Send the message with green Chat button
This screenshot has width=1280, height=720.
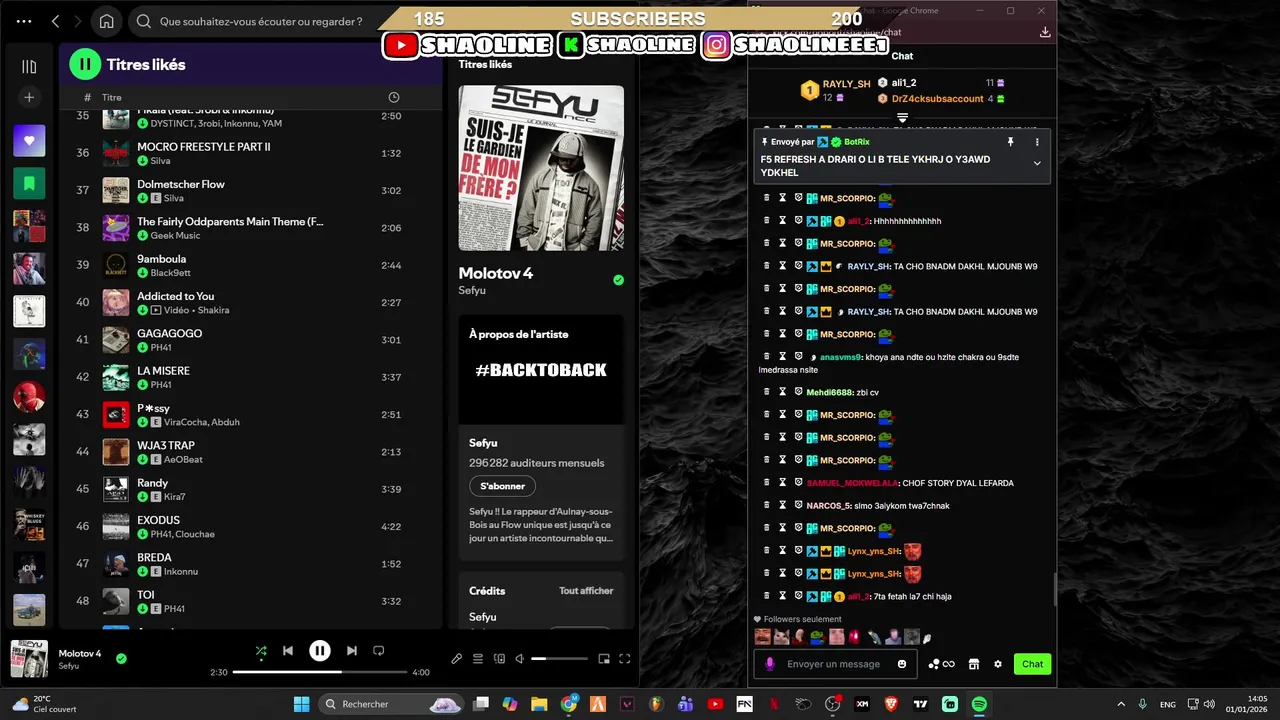click(x=1033, y=664)
